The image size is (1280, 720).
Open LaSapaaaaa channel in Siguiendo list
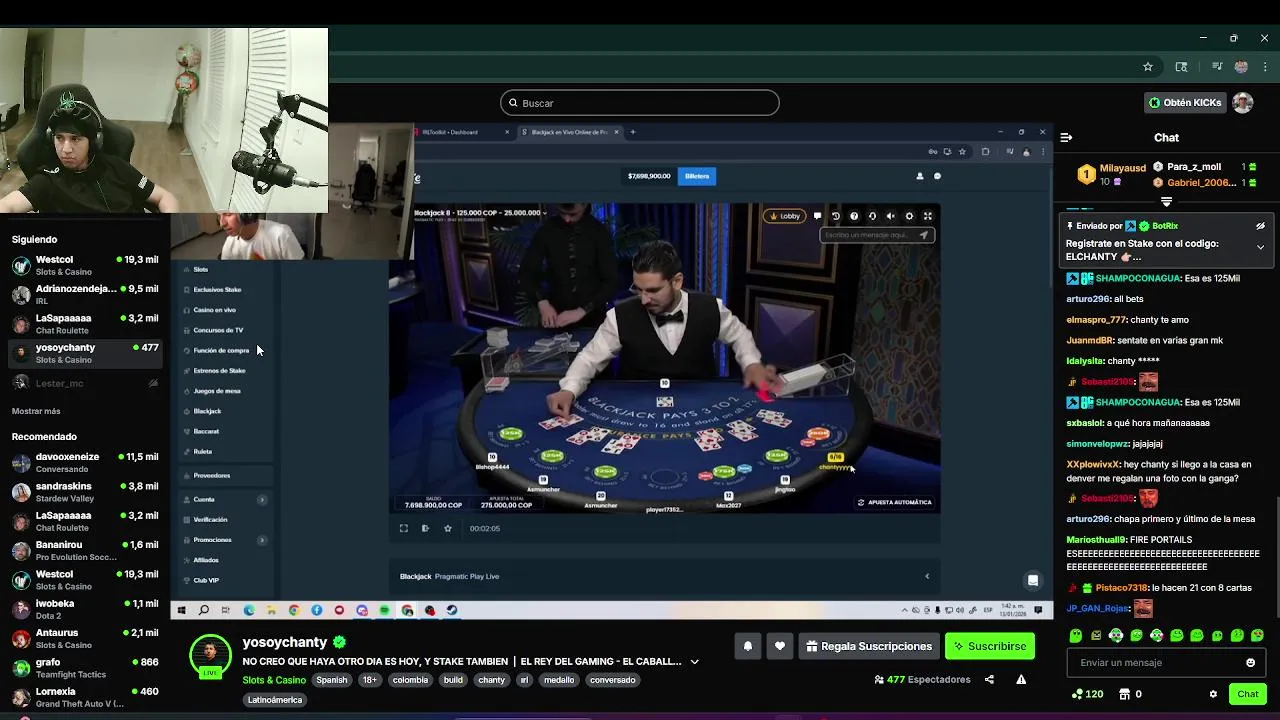84,324
